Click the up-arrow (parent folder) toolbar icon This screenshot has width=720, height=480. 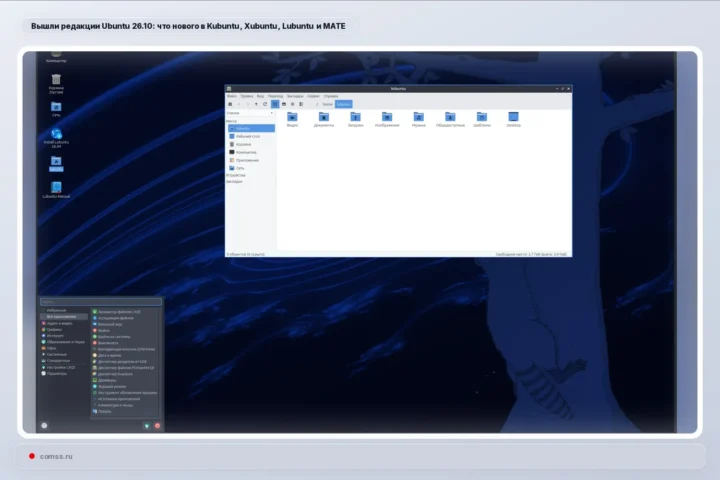[x=256, y=104]
